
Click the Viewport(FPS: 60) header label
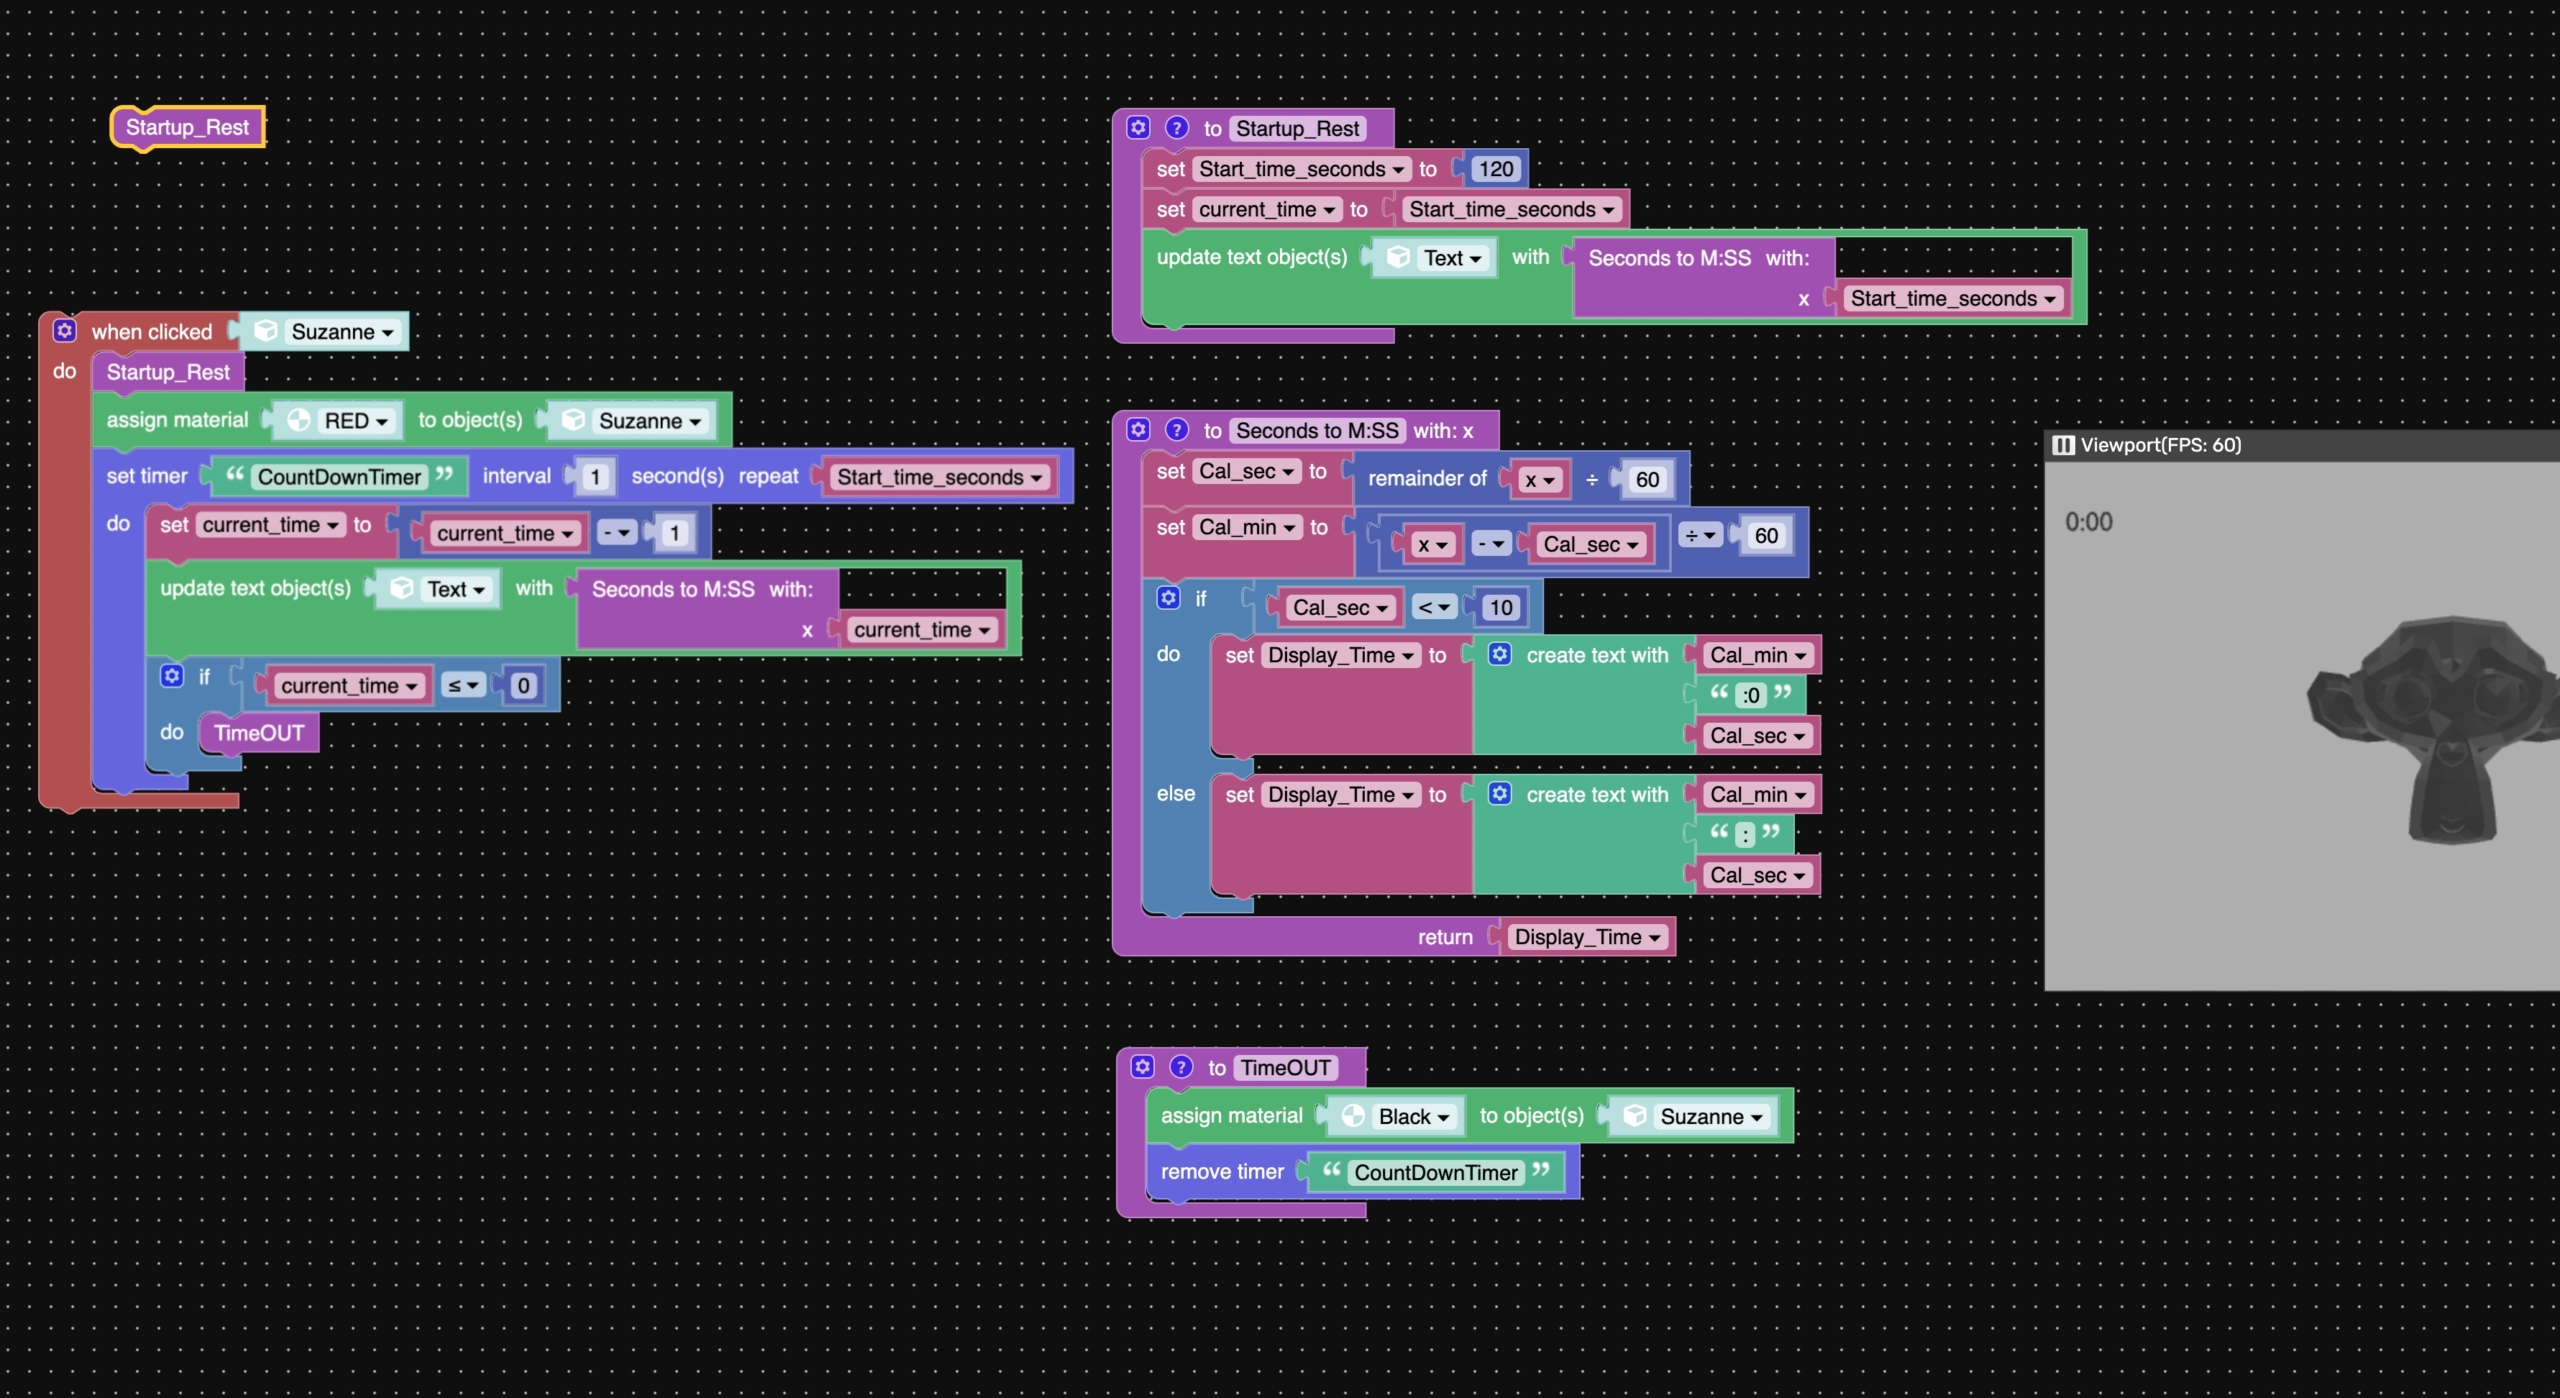(x=2160, y=445)
